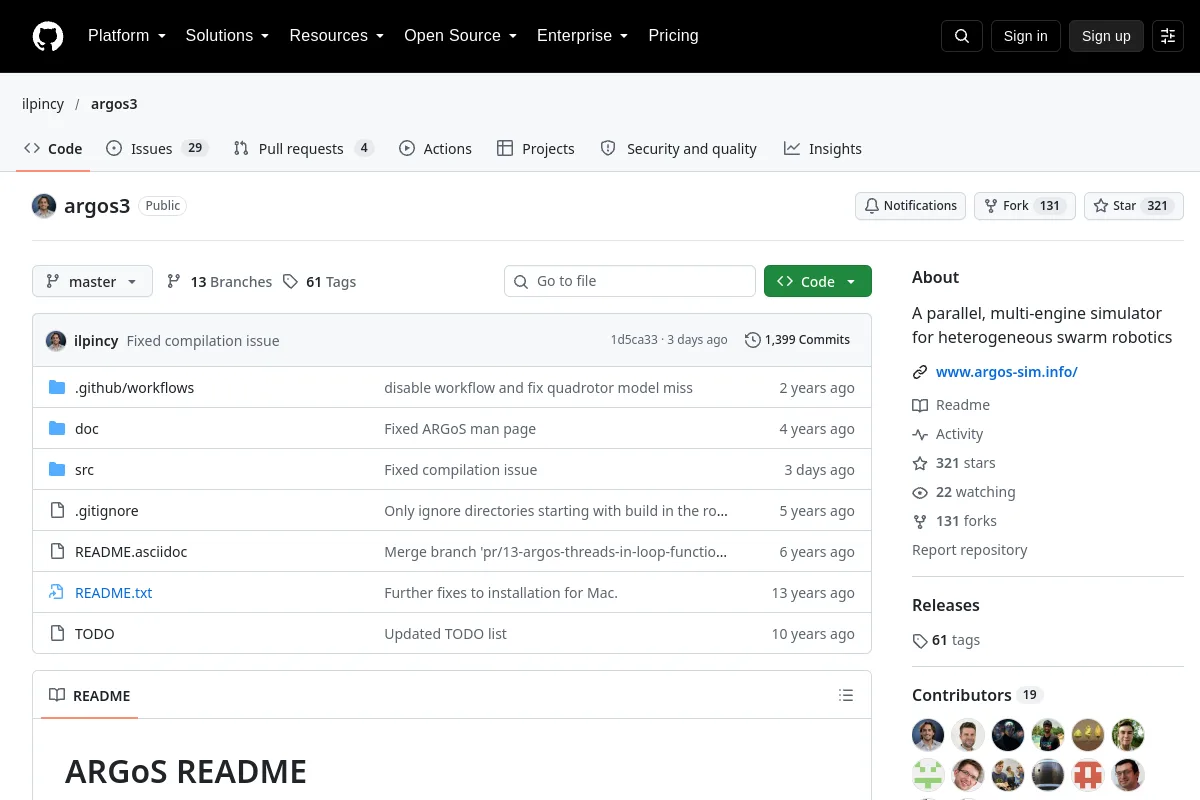Open 61 tags under Releases
The width and height of the screenshot is (1200, 800).
(x=946, y=640)
